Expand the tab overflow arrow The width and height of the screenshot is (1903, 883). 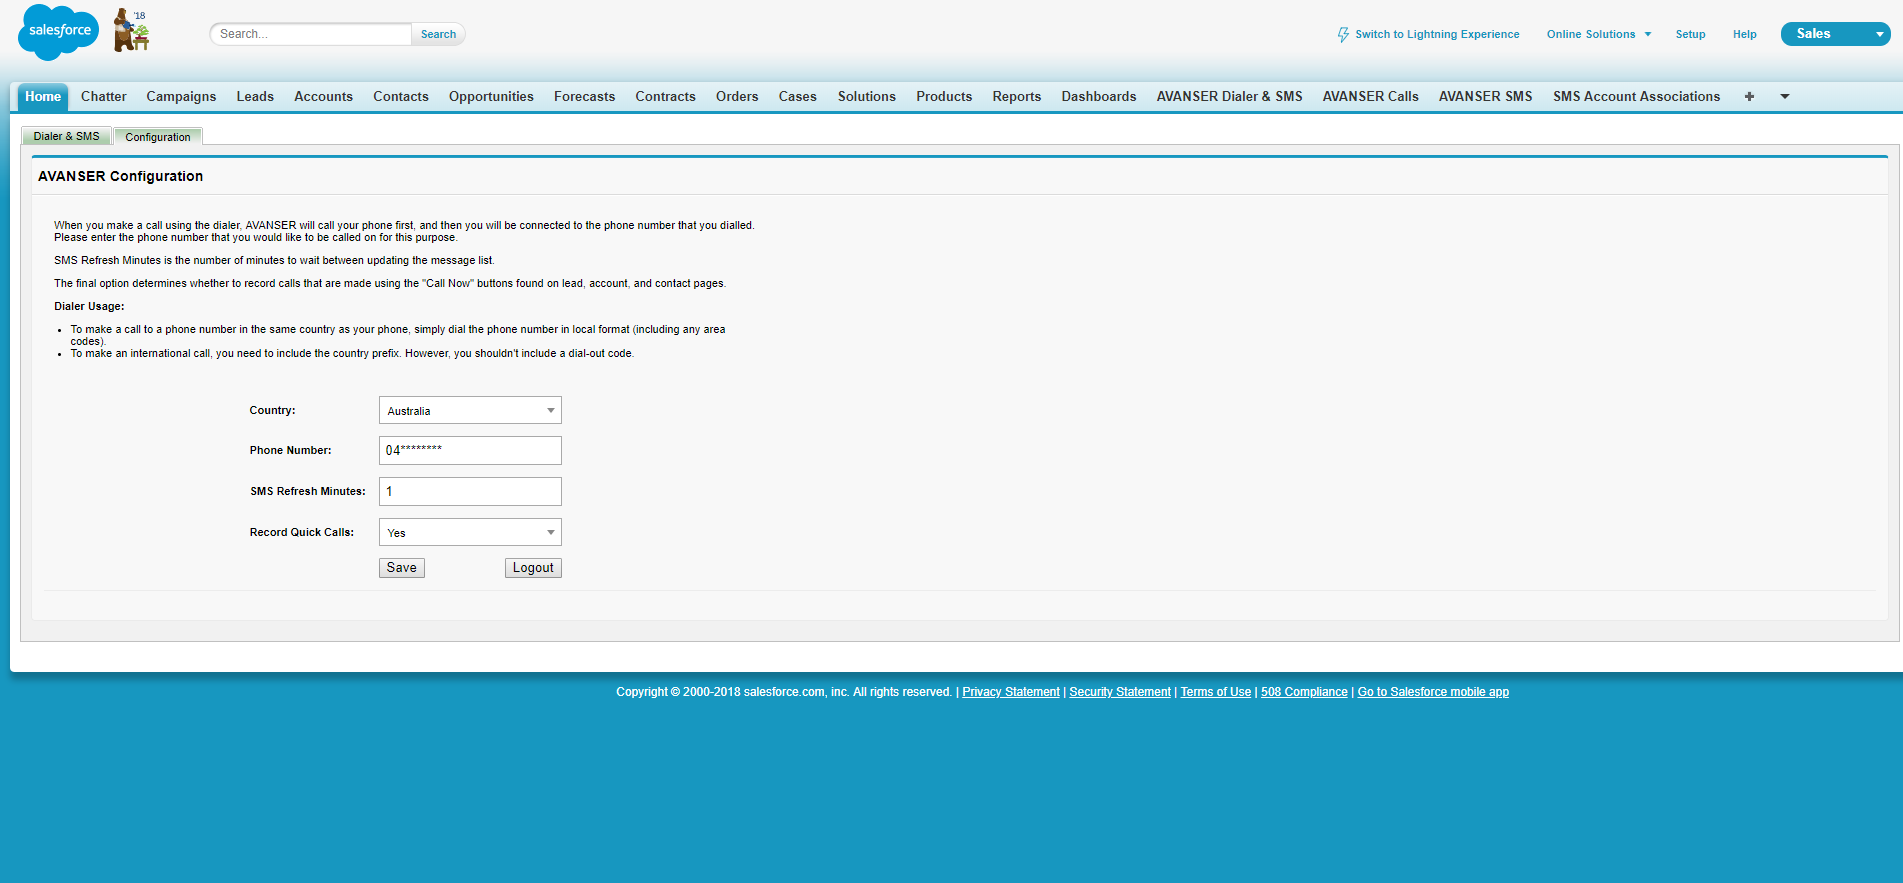pyautogui.click(x=1785, y=97)
